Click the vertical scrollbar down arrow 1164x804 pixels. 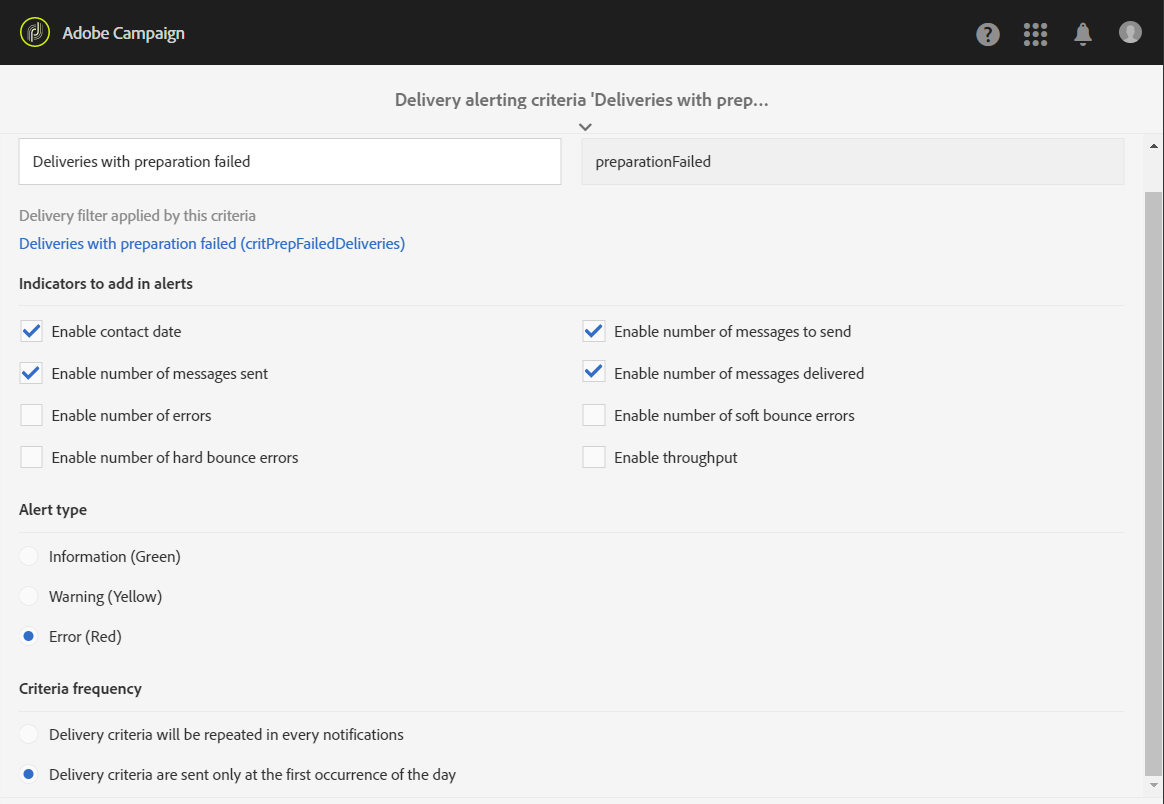click(x=1154, y=786)
